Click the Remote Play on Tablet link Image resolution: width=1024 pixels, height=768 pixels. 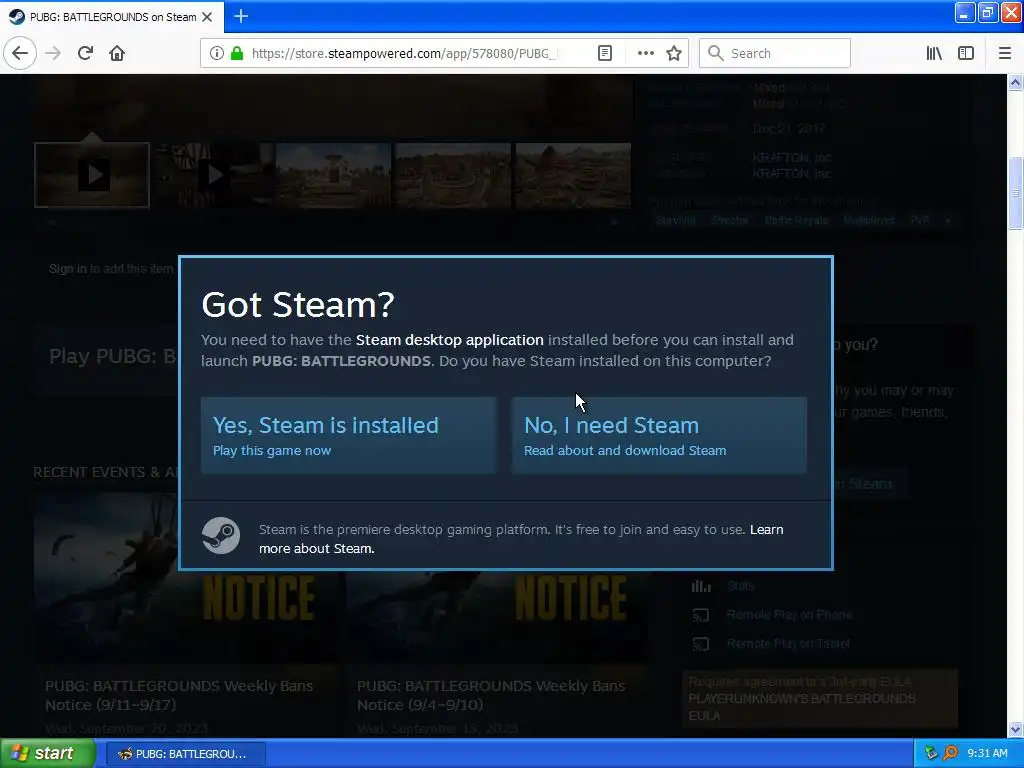788,644
